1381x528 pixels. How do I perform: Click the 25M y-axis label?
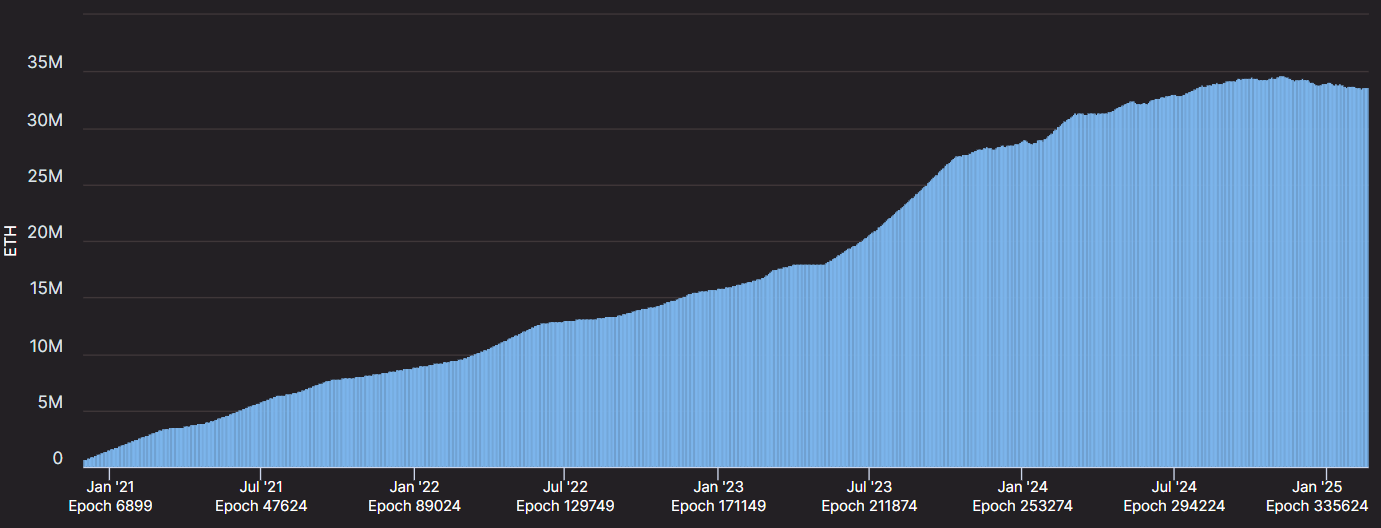click(x=46, y=176)
